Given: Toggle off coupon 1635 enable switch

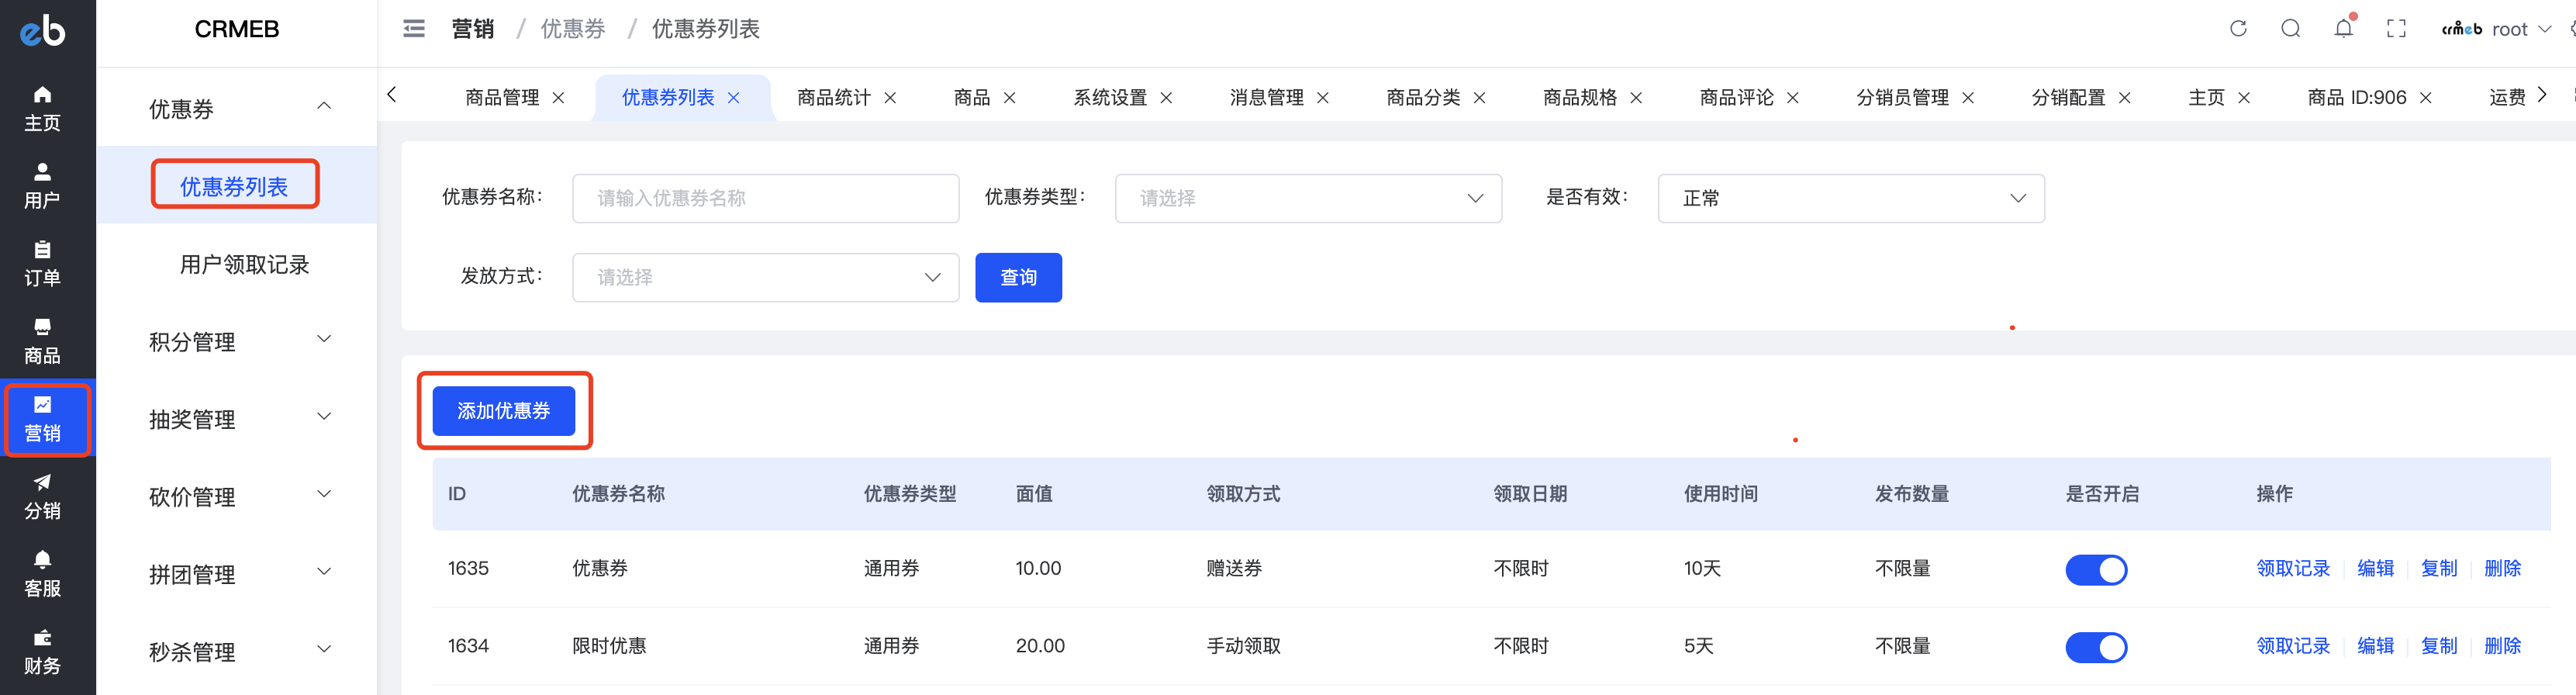Looking at the screenshot, I should click(x=2096, y=569).
